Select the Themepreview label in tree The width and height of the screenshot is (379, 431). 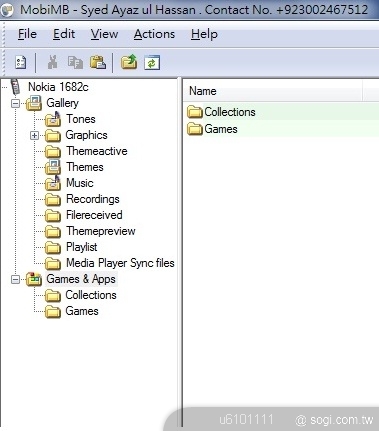point(101,231)
